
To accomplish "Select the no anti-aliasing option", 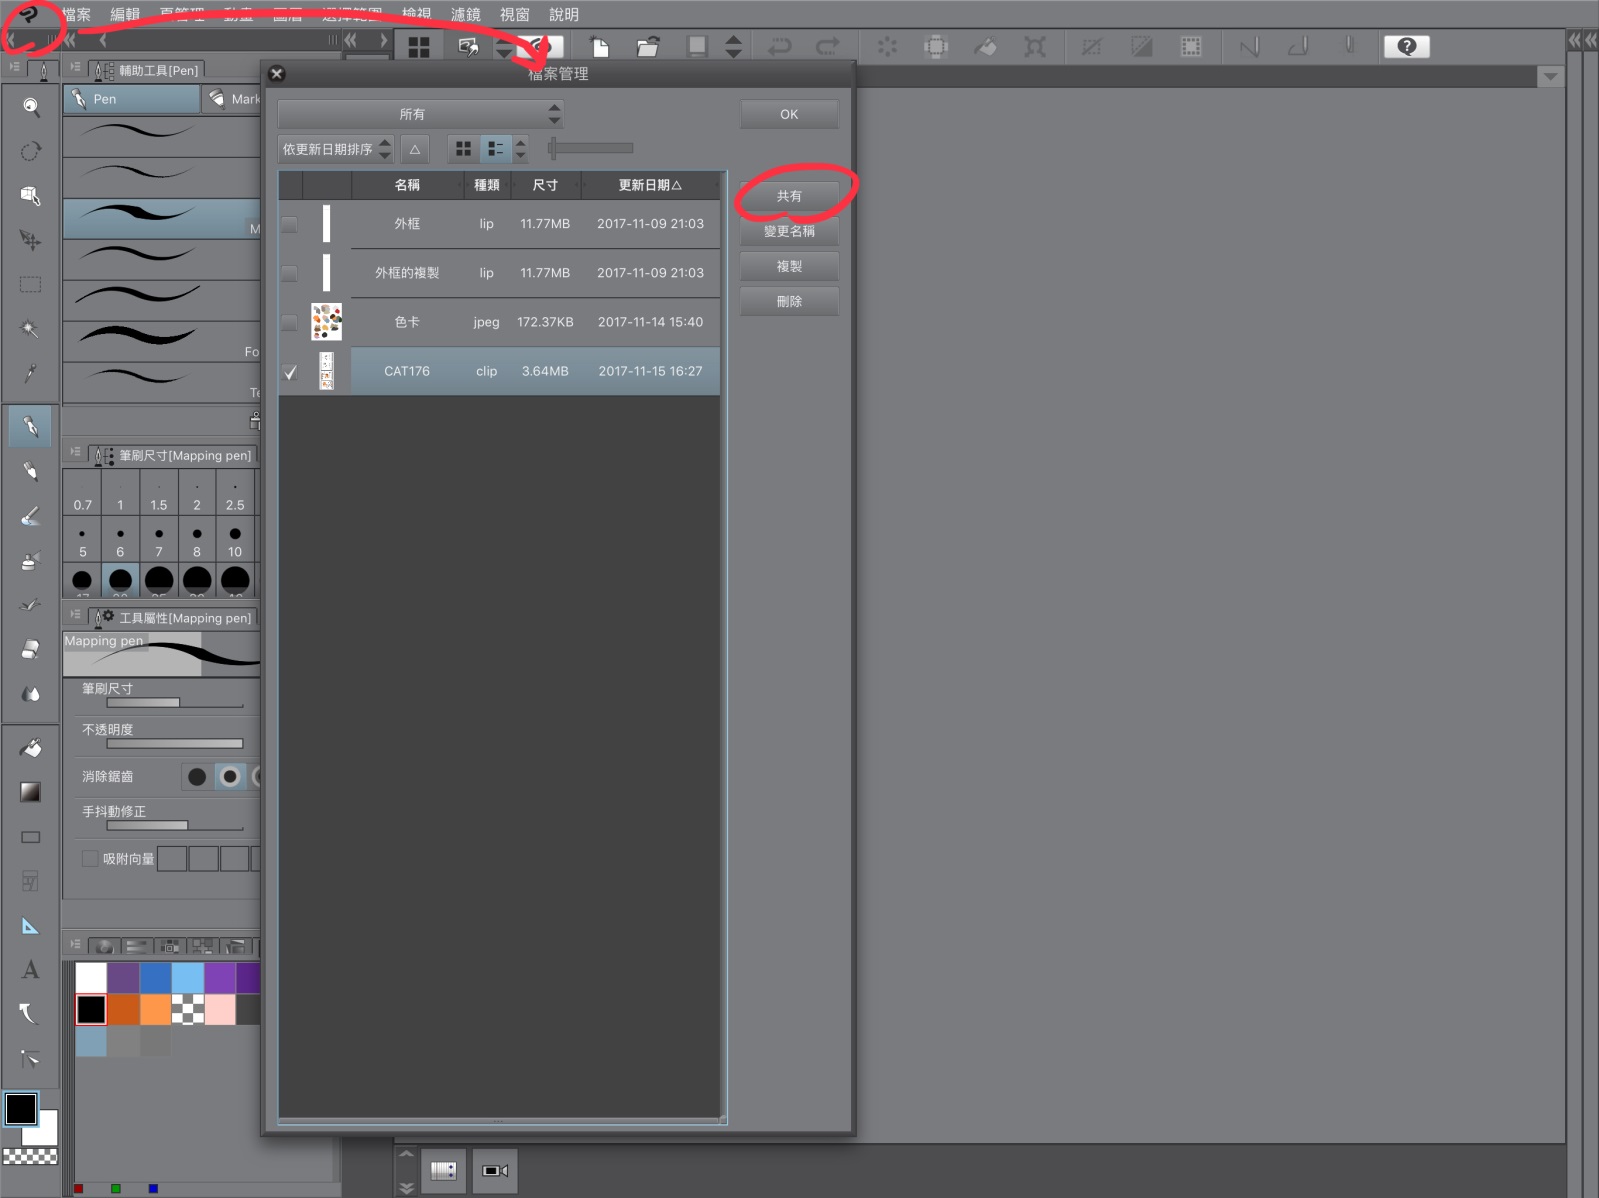I will [x=197, y=776].
